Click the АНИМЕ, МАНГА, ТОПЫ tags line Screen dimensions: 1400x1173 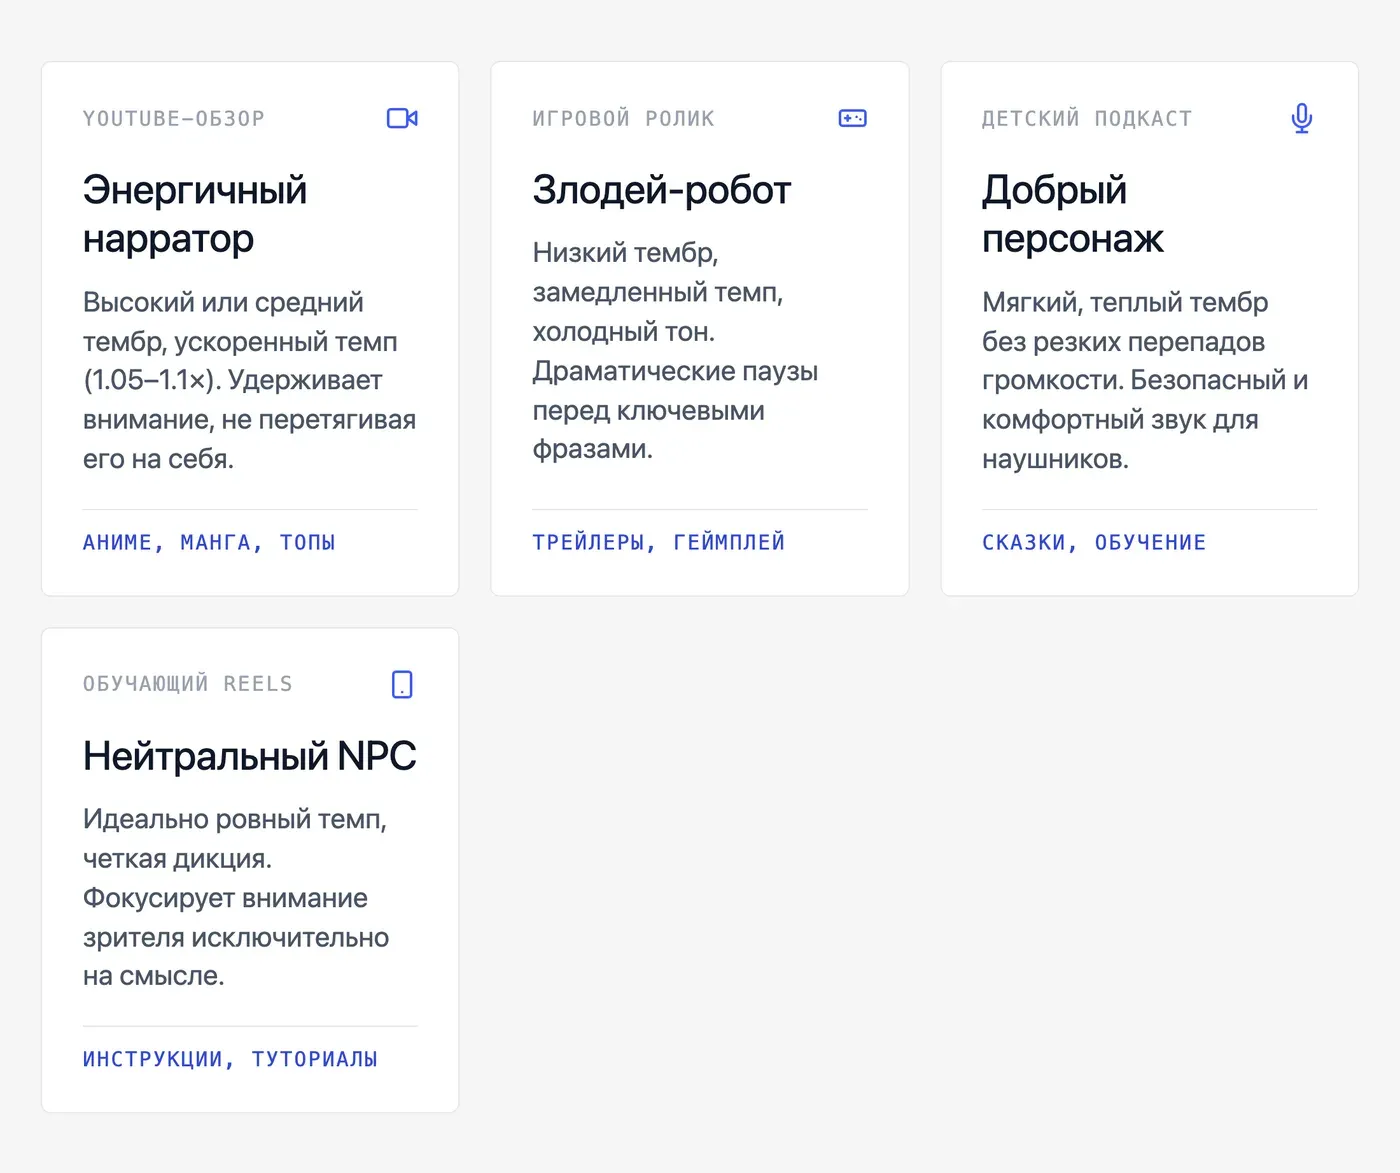click(x=209, y=542)
